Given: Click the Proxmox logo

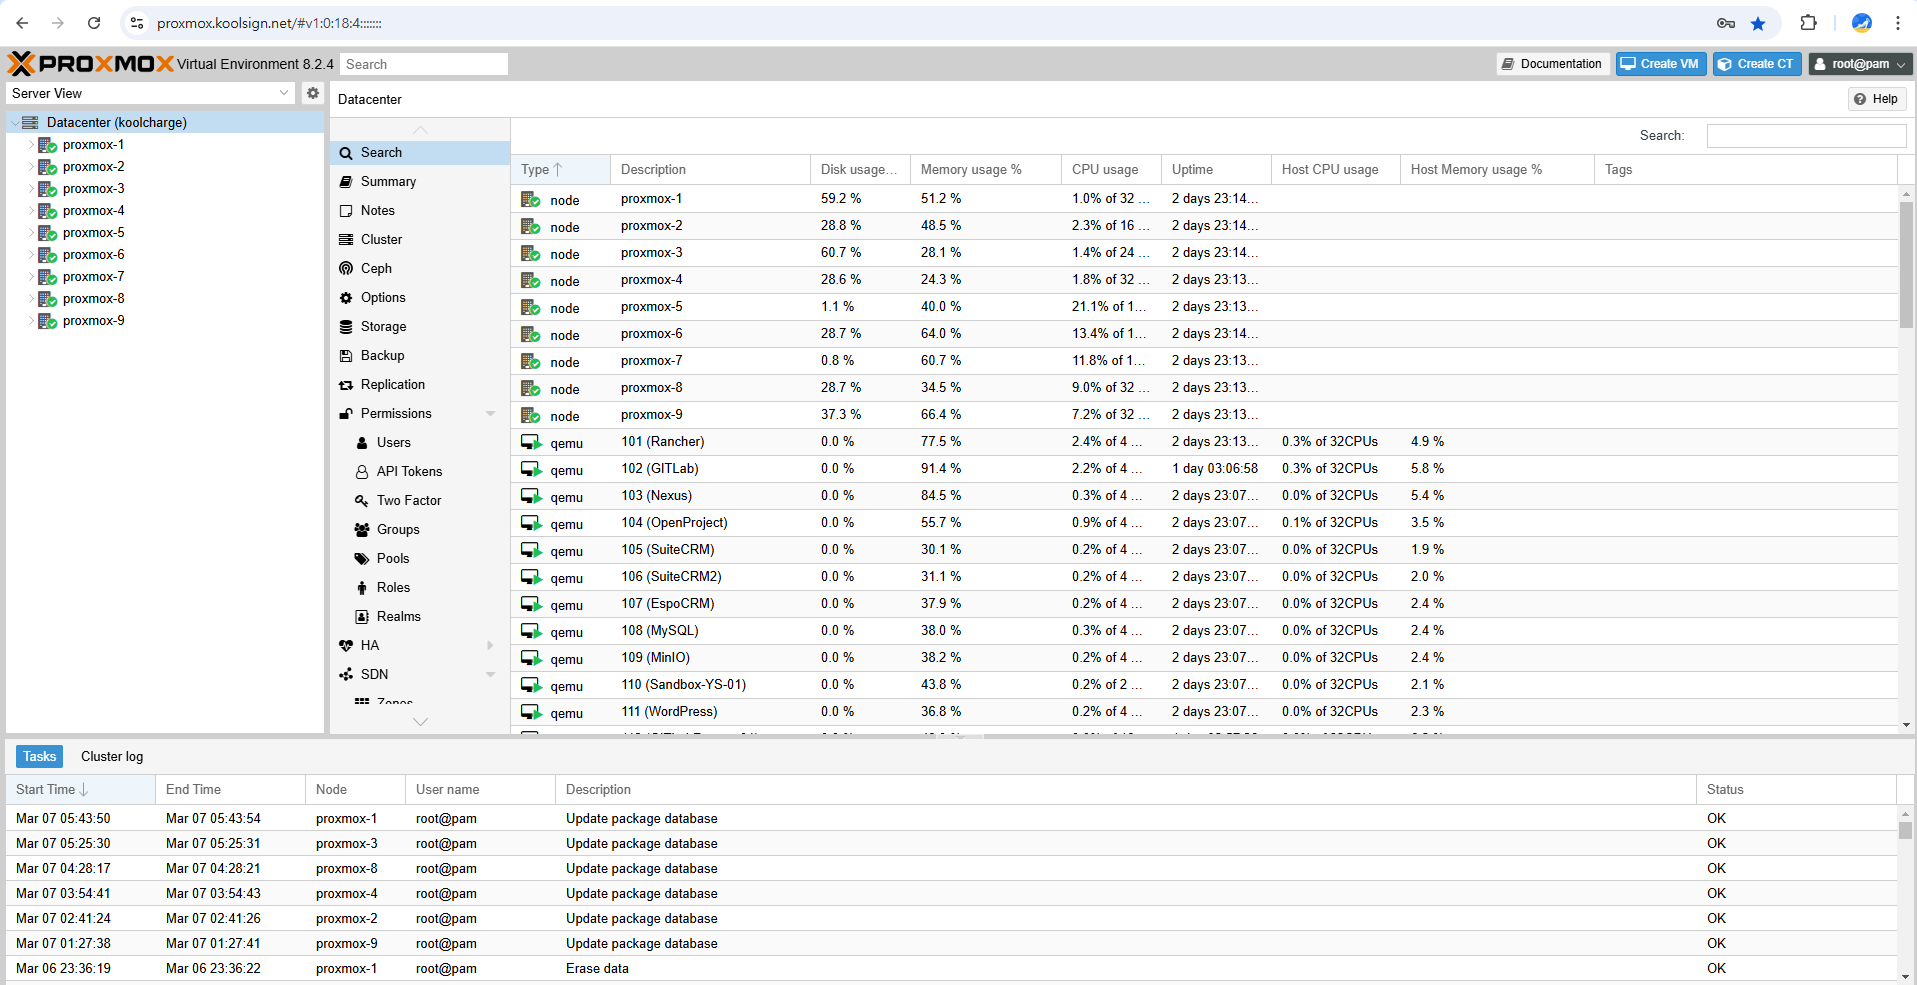Looking at the screenshot, I should point(91,64).
